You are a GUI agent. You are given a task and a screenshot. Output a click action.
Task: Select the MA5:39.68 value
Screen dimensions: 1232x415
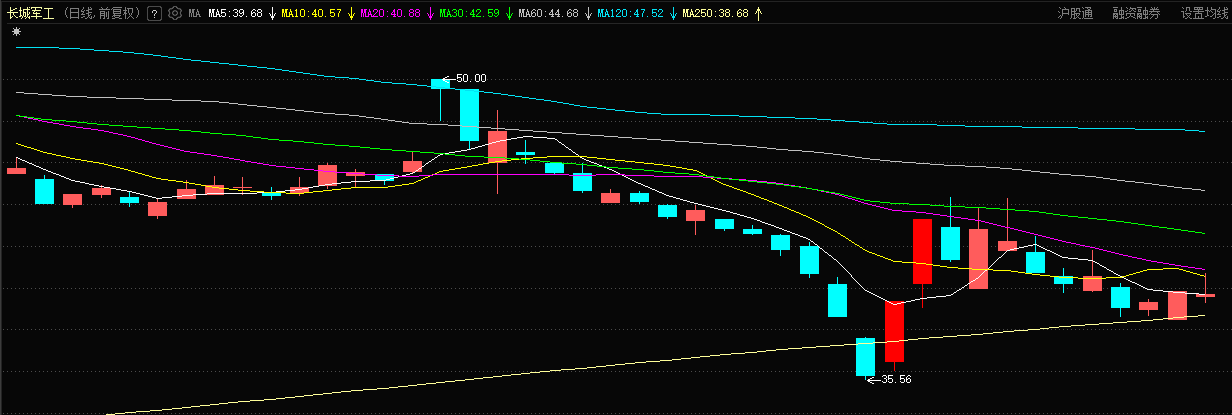pos(235,14)
